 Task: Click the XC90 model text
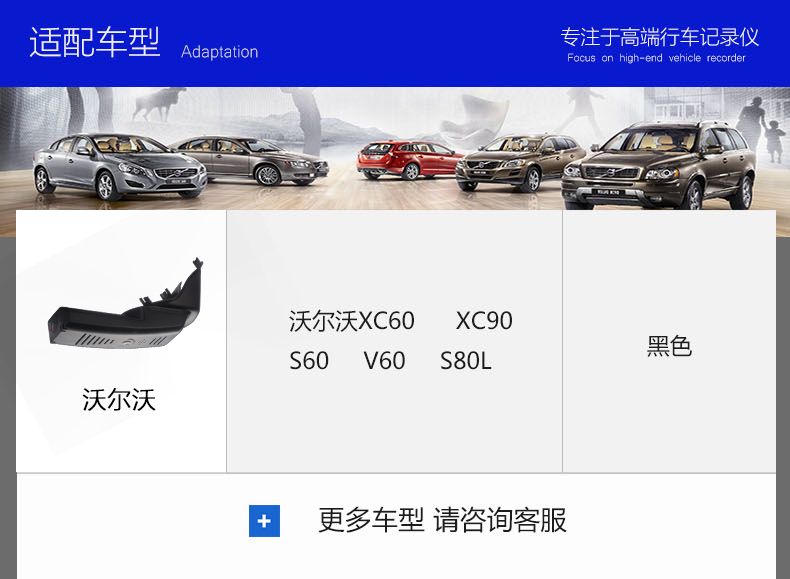coord(484,320)
